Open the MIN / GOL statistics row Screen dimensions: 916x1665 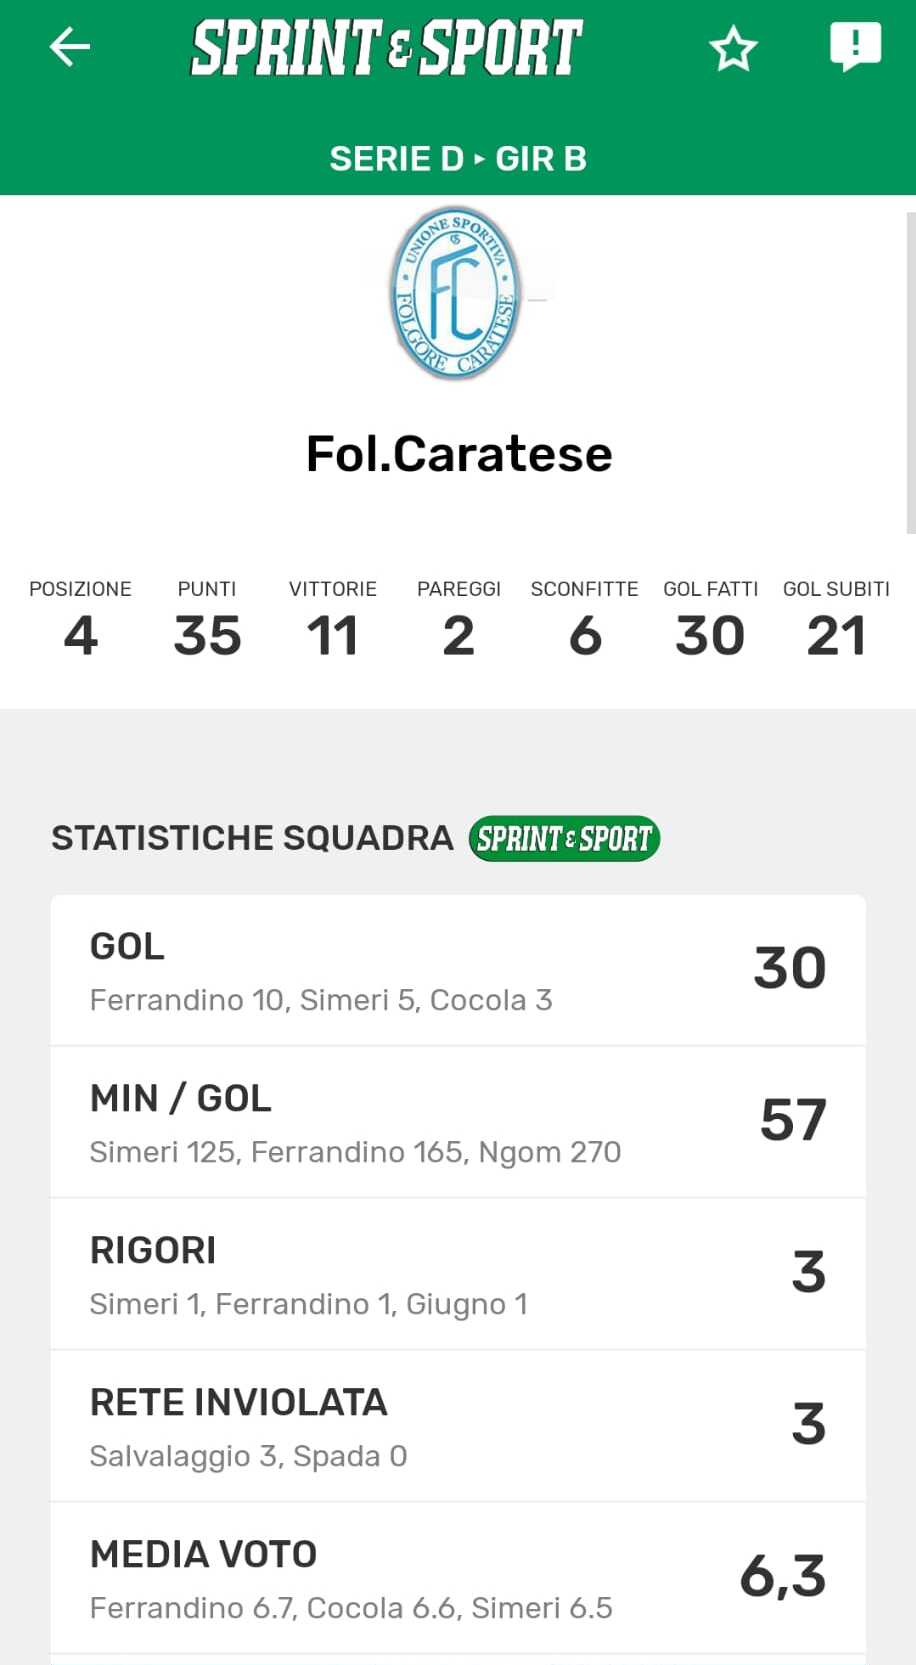[x=458, y=1122]
